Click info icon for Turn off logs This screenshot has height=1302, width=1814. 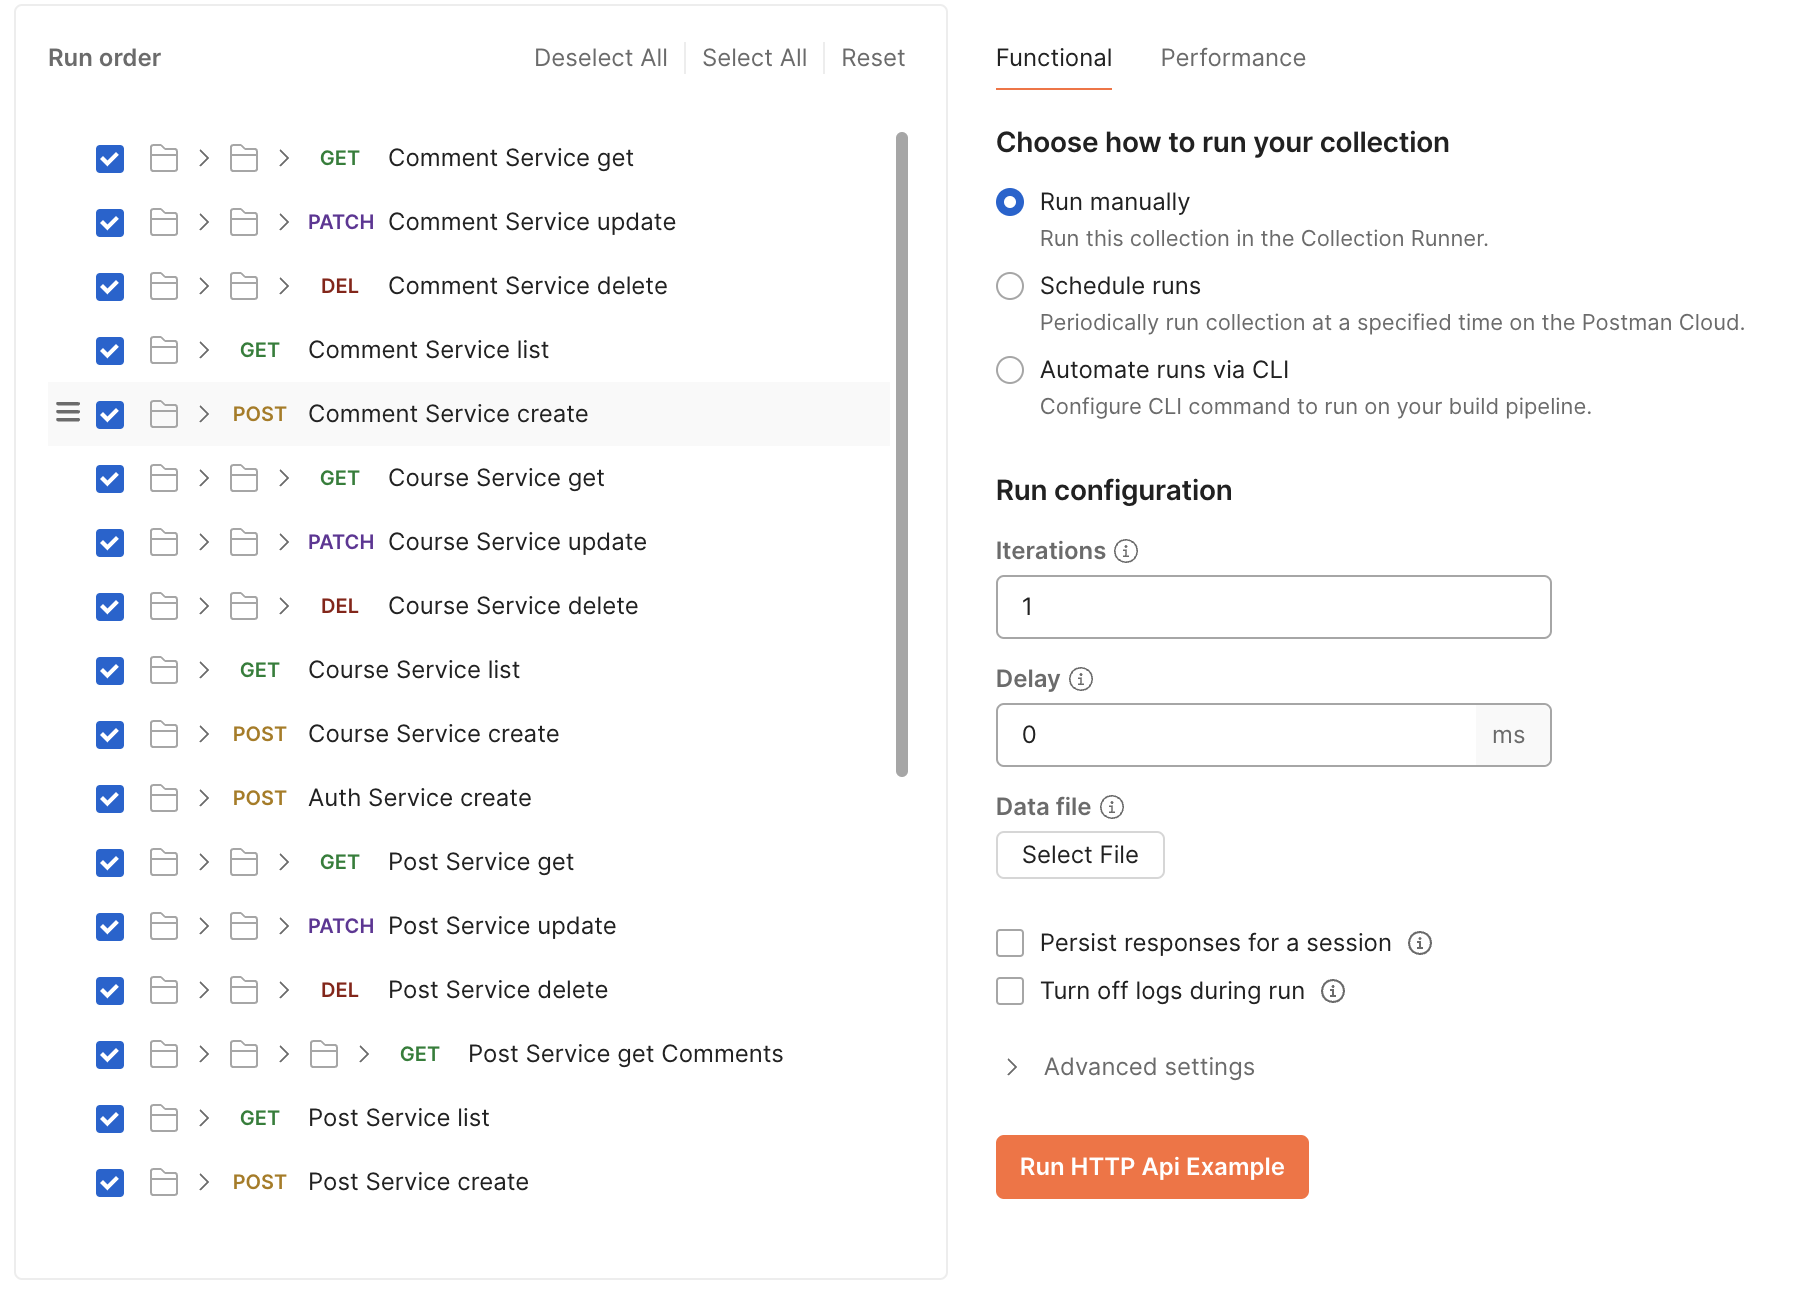click(x=1333, y=991)
